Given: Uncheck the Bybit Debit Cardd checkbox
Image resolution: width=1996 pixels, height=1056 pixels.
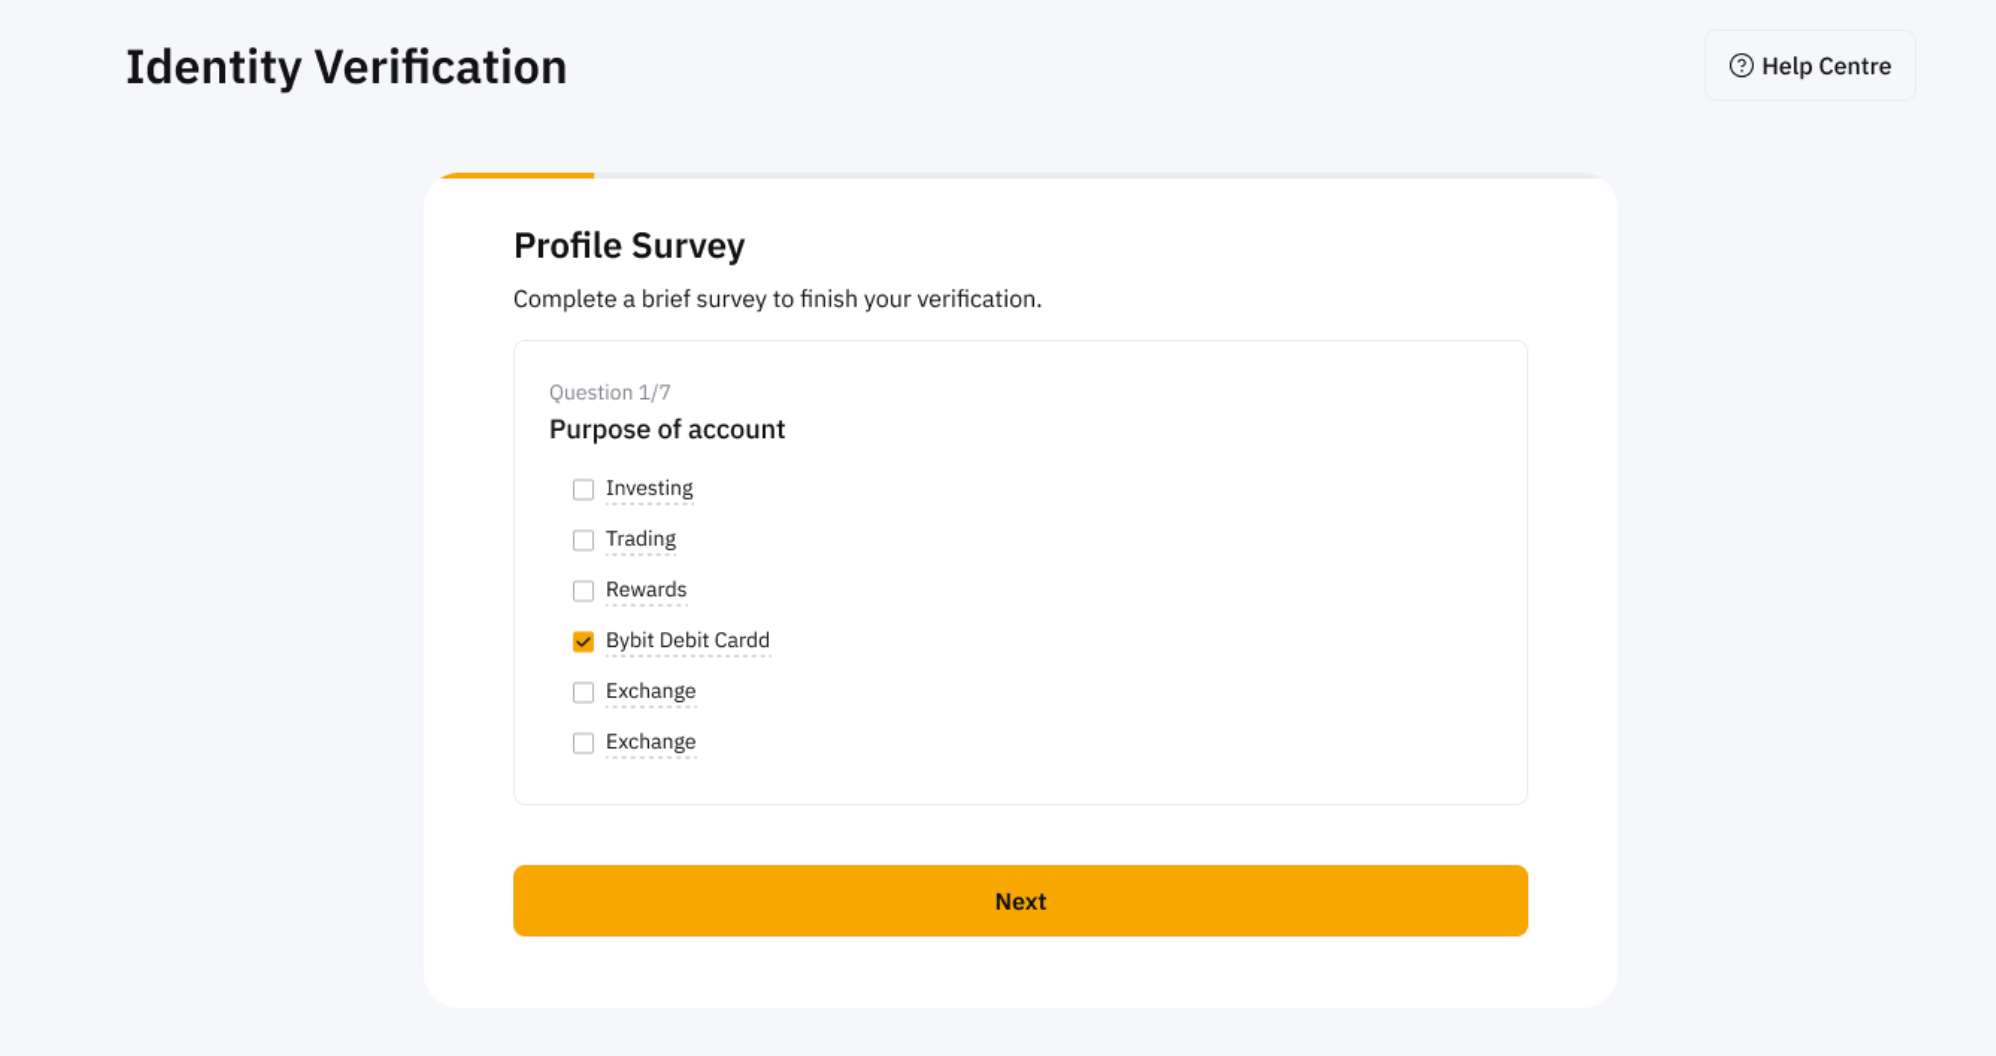Looking at the screenshot, I should click(x=583, y=641).
